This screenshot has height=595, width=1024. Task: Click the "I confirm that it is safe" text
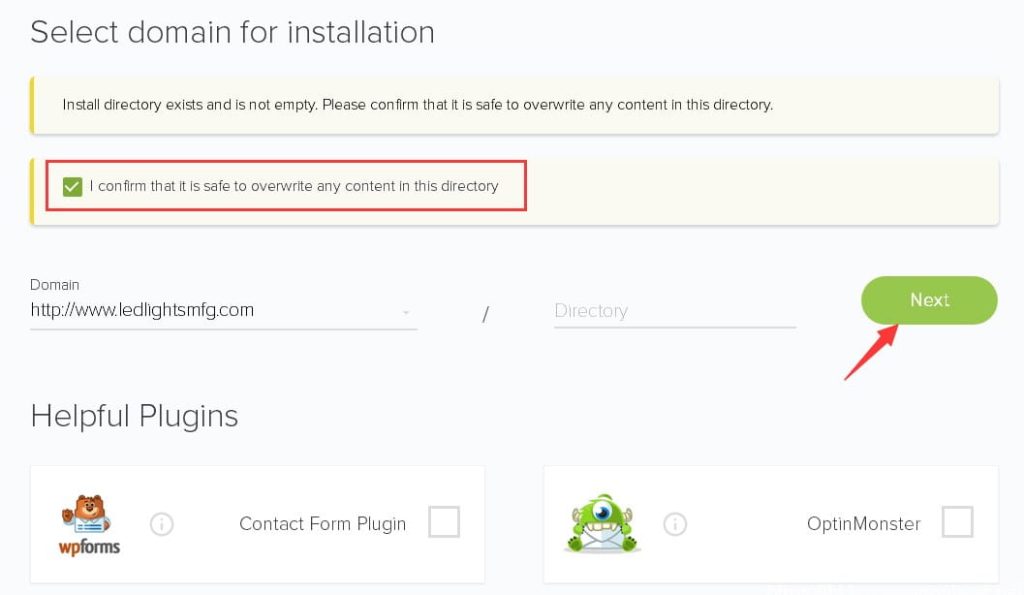[x=294, y=186]
